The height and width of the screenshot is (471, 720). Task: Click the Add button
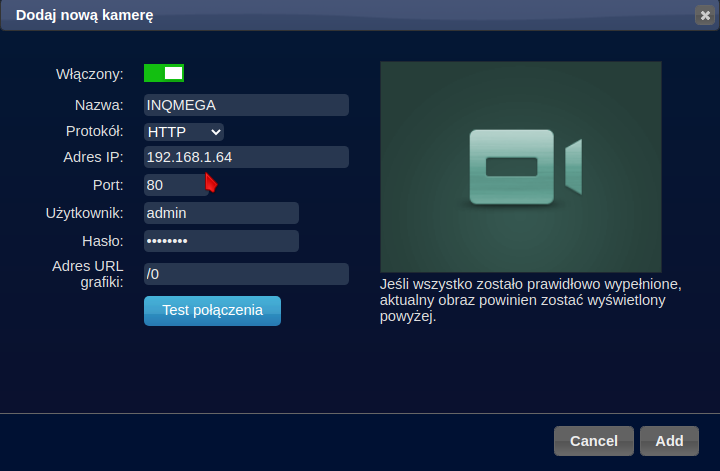point(669,441)
